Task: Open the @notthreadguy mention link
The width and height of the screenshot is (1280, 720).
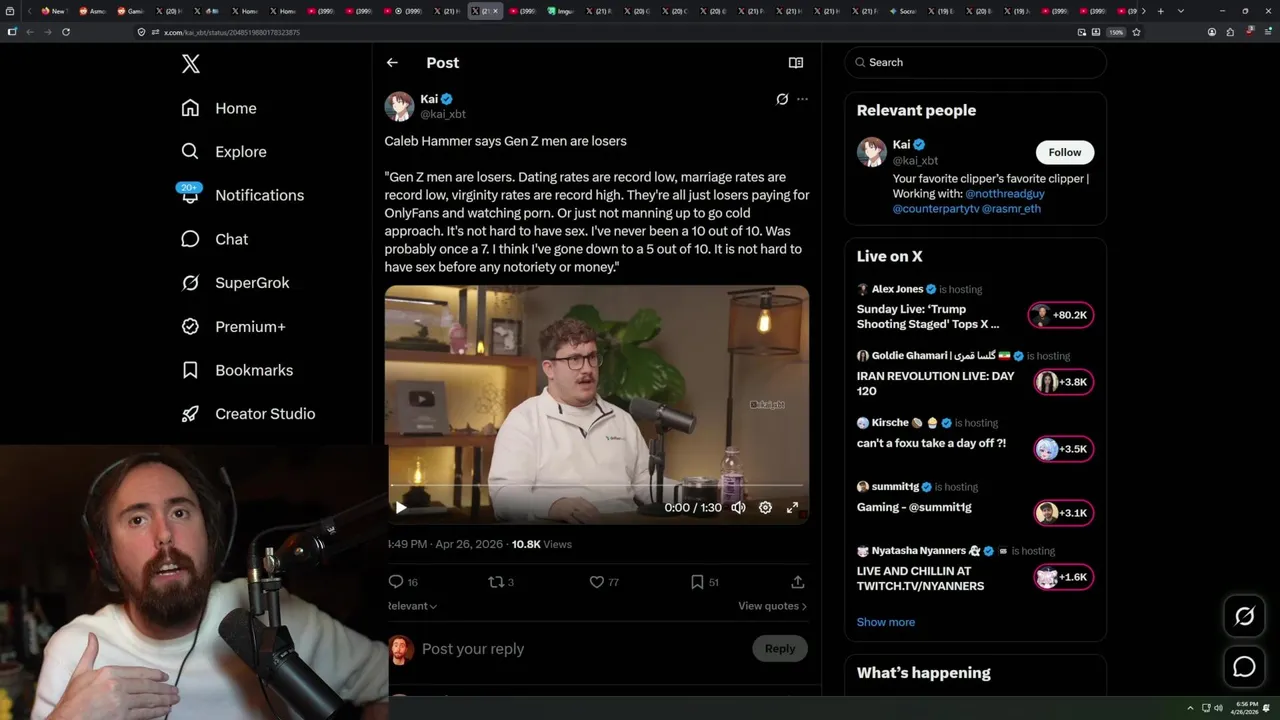Action: pyautogui.click(x=1004, y=194)
